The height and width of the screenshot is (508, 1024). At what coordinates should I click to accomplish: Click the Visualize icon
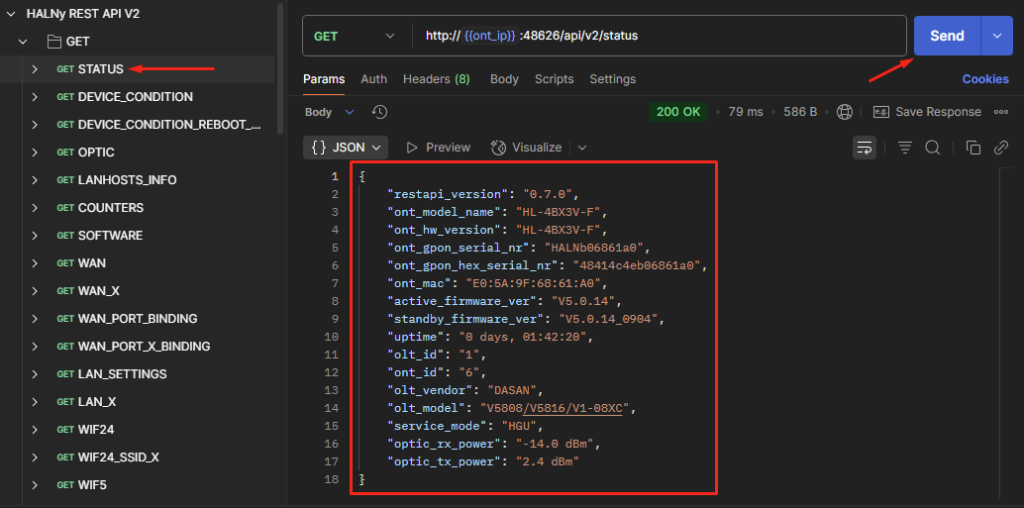[499, 148]
